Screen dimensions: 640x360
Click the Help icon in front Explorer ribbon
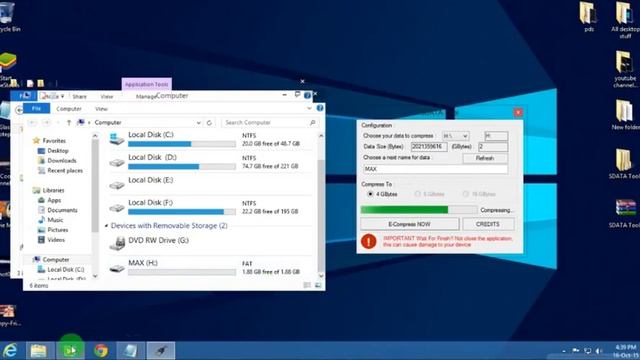tap(320, 108)
